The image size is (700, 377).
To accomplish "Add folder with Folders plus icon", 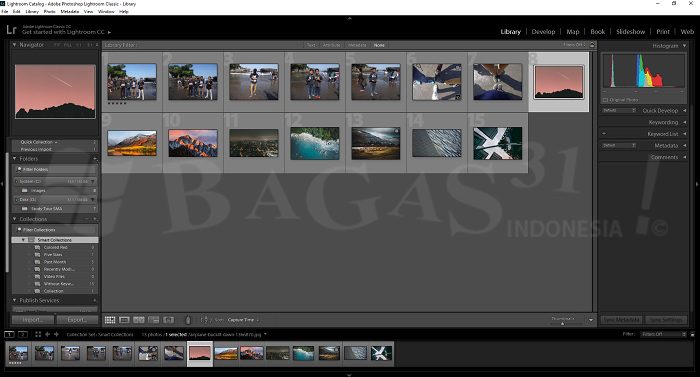I will (95, 159).
